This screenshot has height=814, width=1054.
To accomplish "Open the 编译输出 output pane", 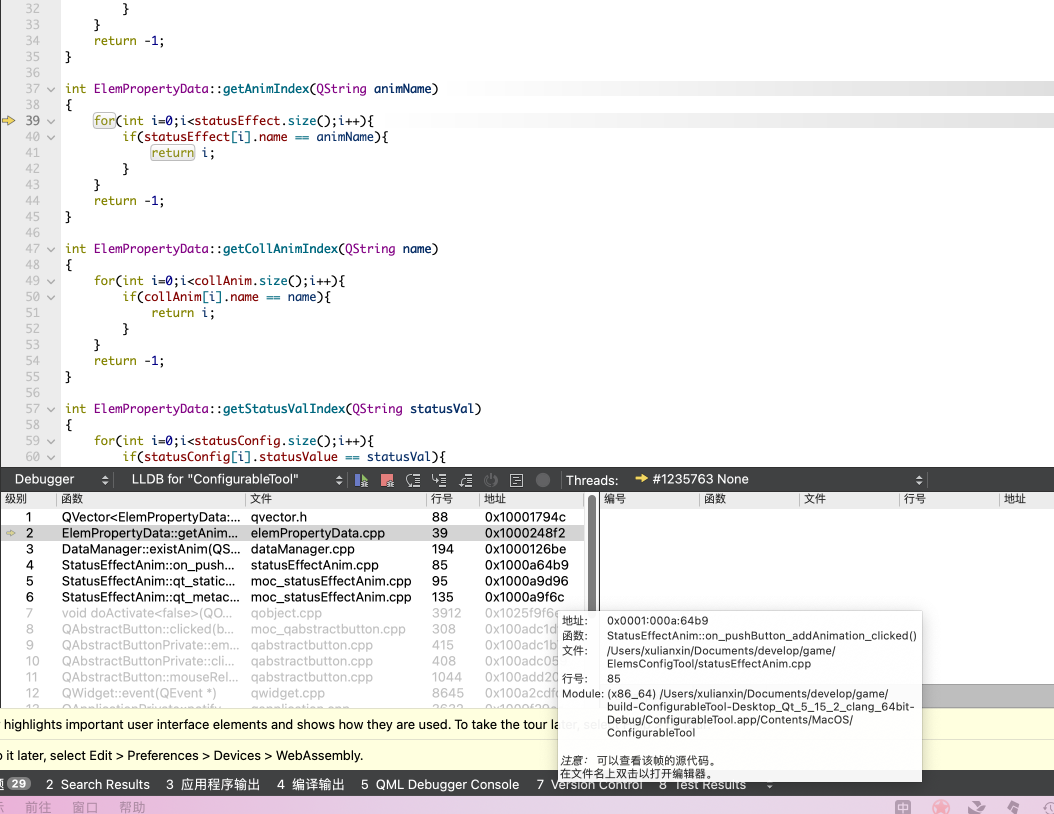I will pyautogui.click(x=311, y=785).
